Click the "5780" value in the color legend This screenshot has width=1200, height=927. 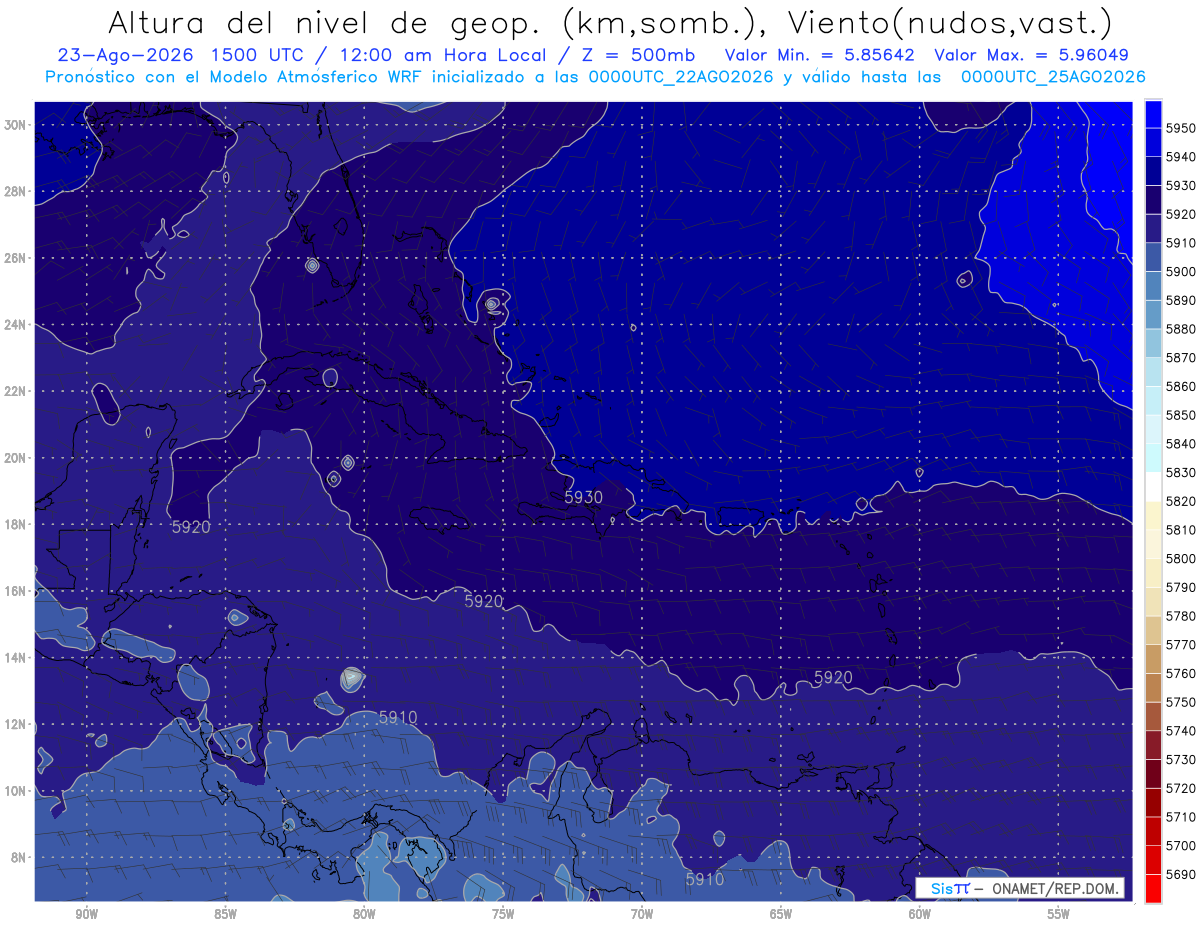tap(1180, 616)
